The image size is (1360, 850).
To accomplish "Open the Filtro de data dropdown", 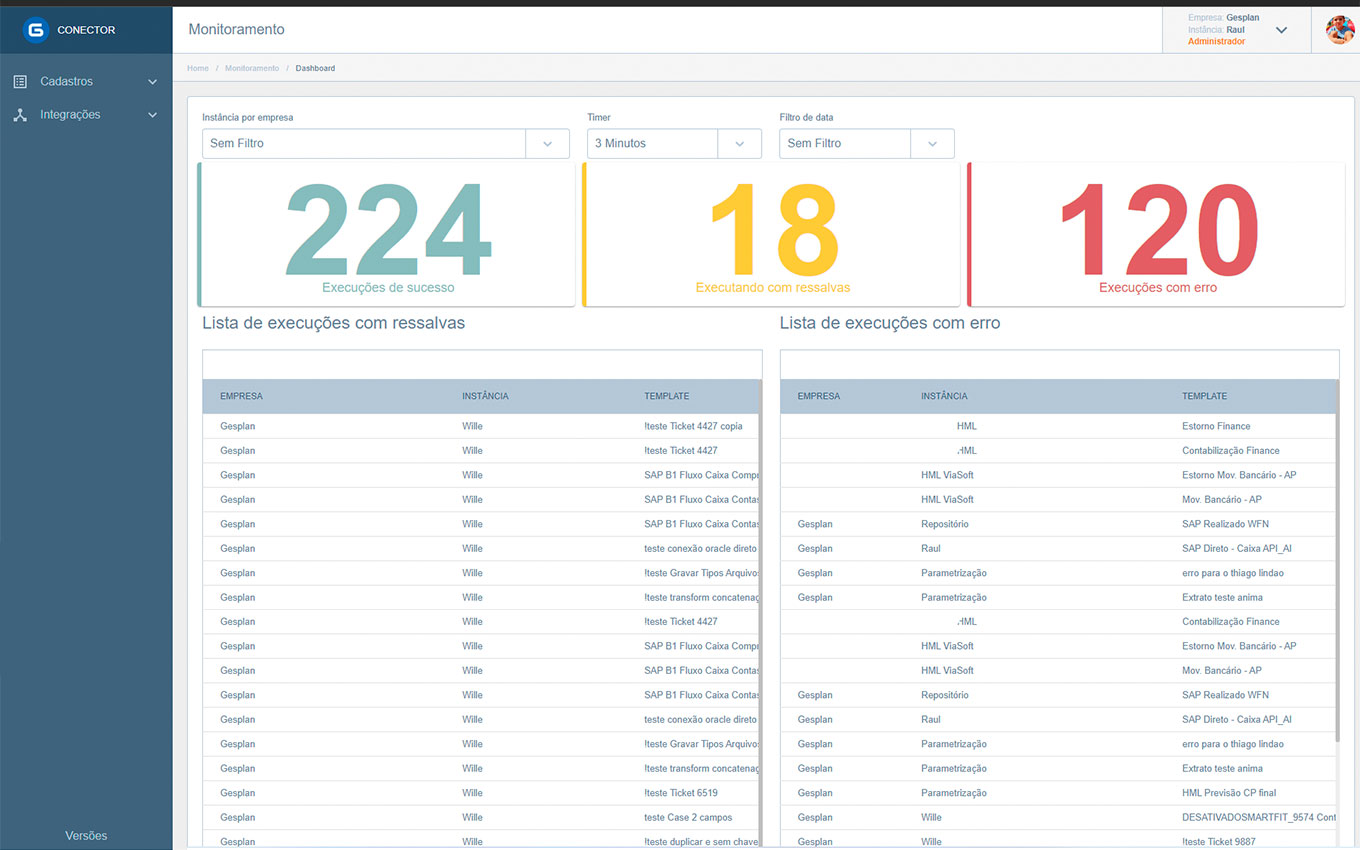I will coord(866,143).
